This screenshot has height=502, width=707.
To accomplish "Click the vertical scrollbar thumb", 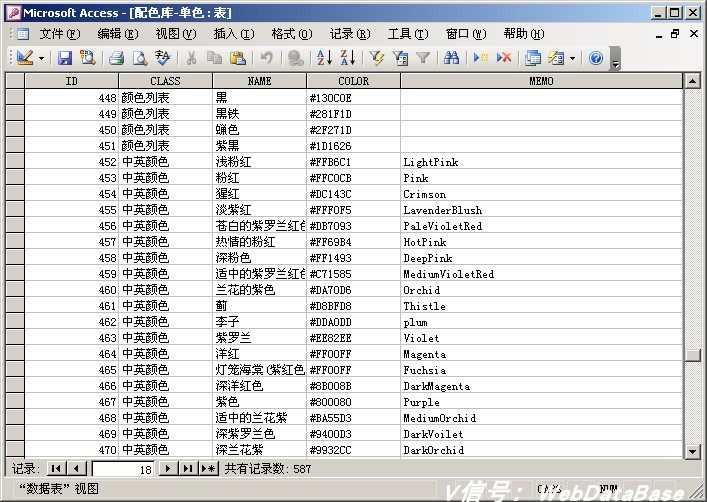I will (692, 355).
